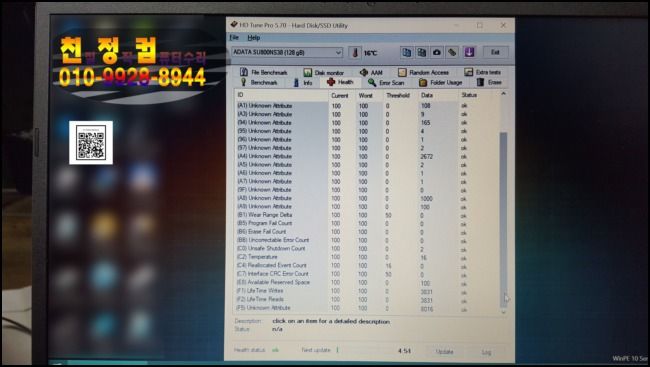
Task: Open the options wrench icon
Action: click(x=452, y=52)
